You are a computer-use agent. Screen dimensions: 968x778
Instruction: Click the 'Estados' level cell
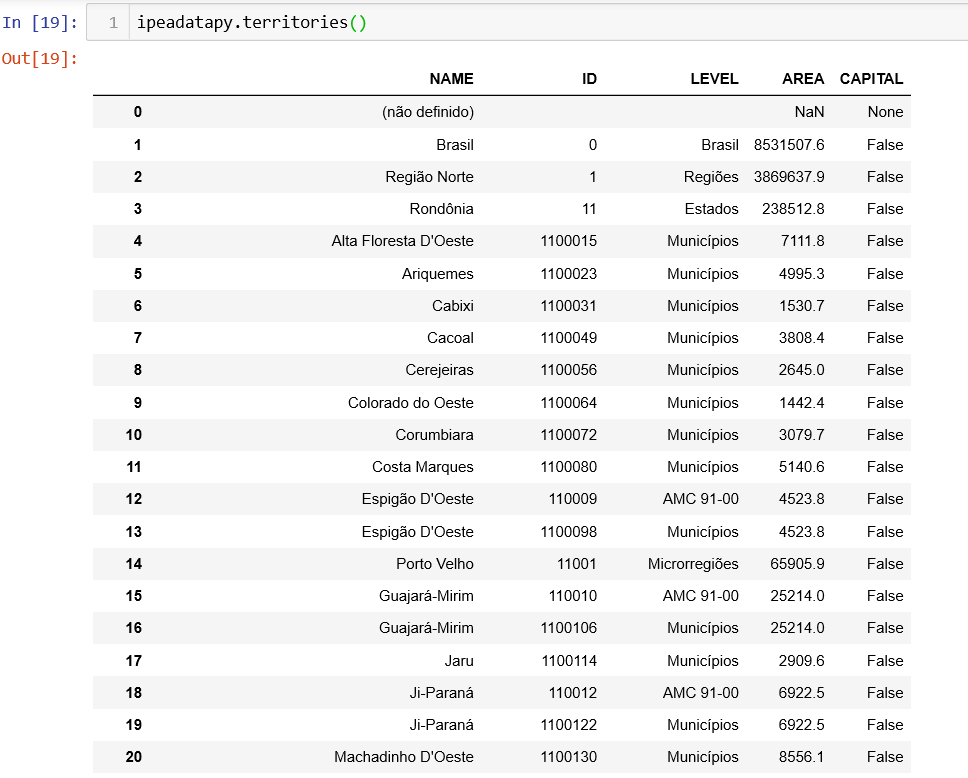pos(711,209)
